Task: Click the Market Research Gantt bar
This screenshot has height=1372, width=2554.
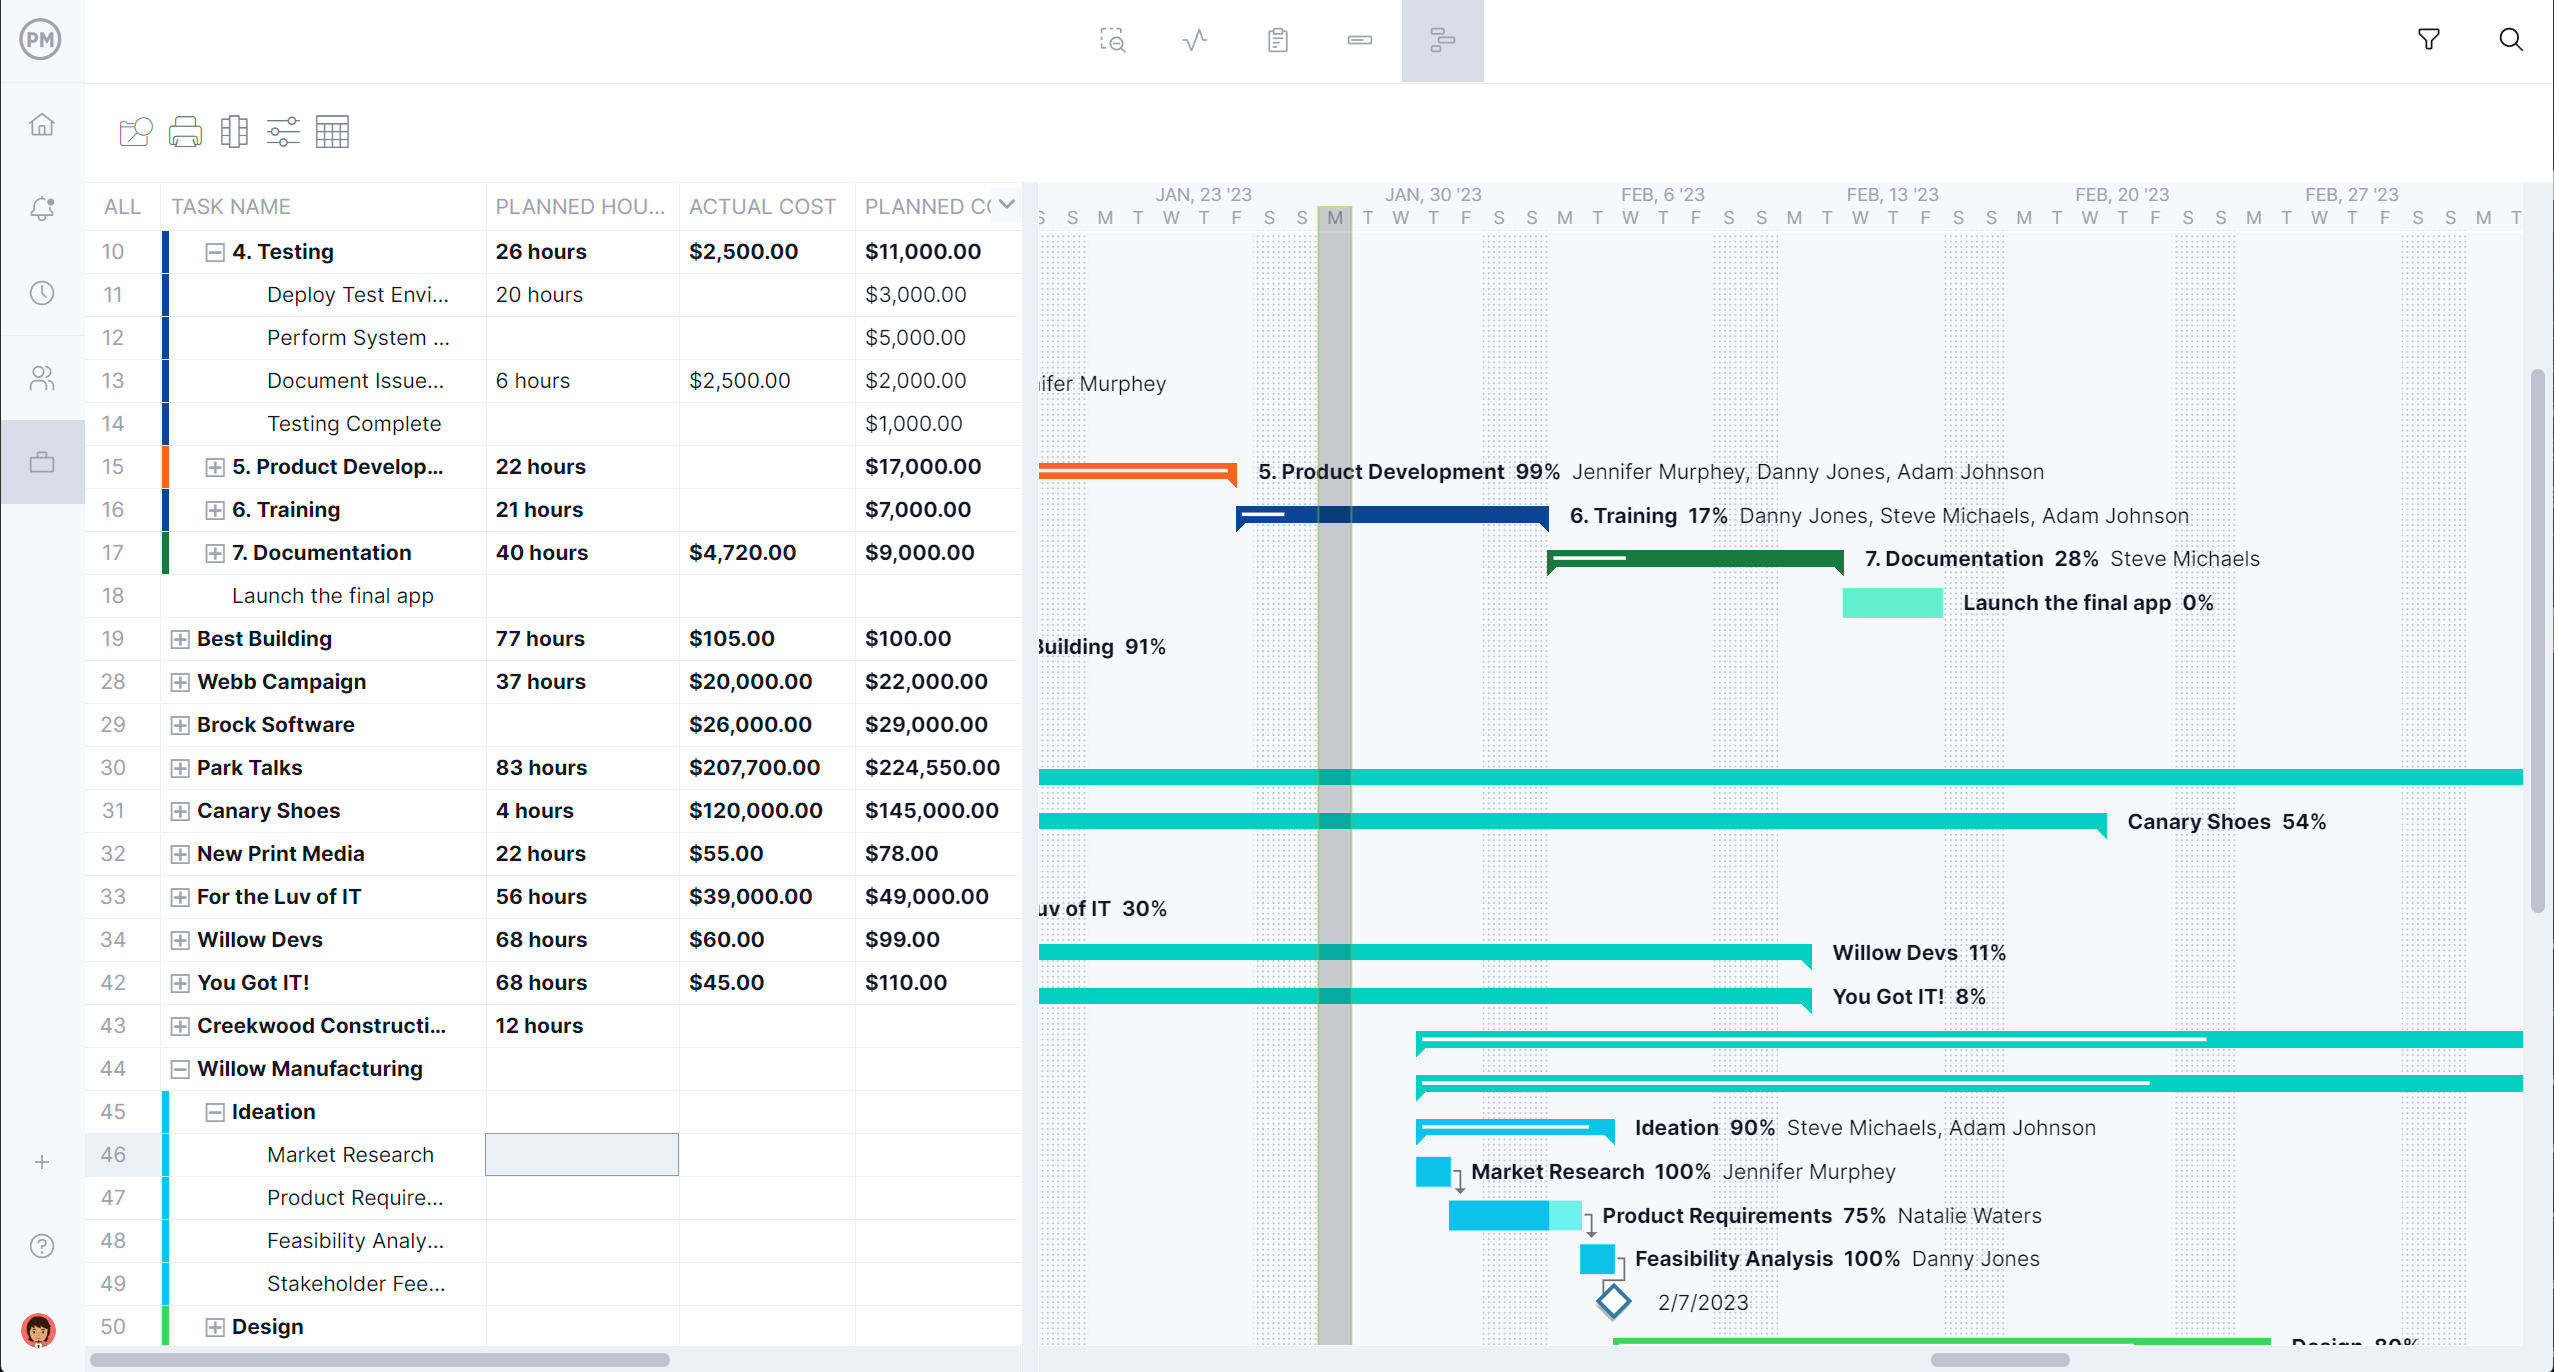Action: 1433,1171
